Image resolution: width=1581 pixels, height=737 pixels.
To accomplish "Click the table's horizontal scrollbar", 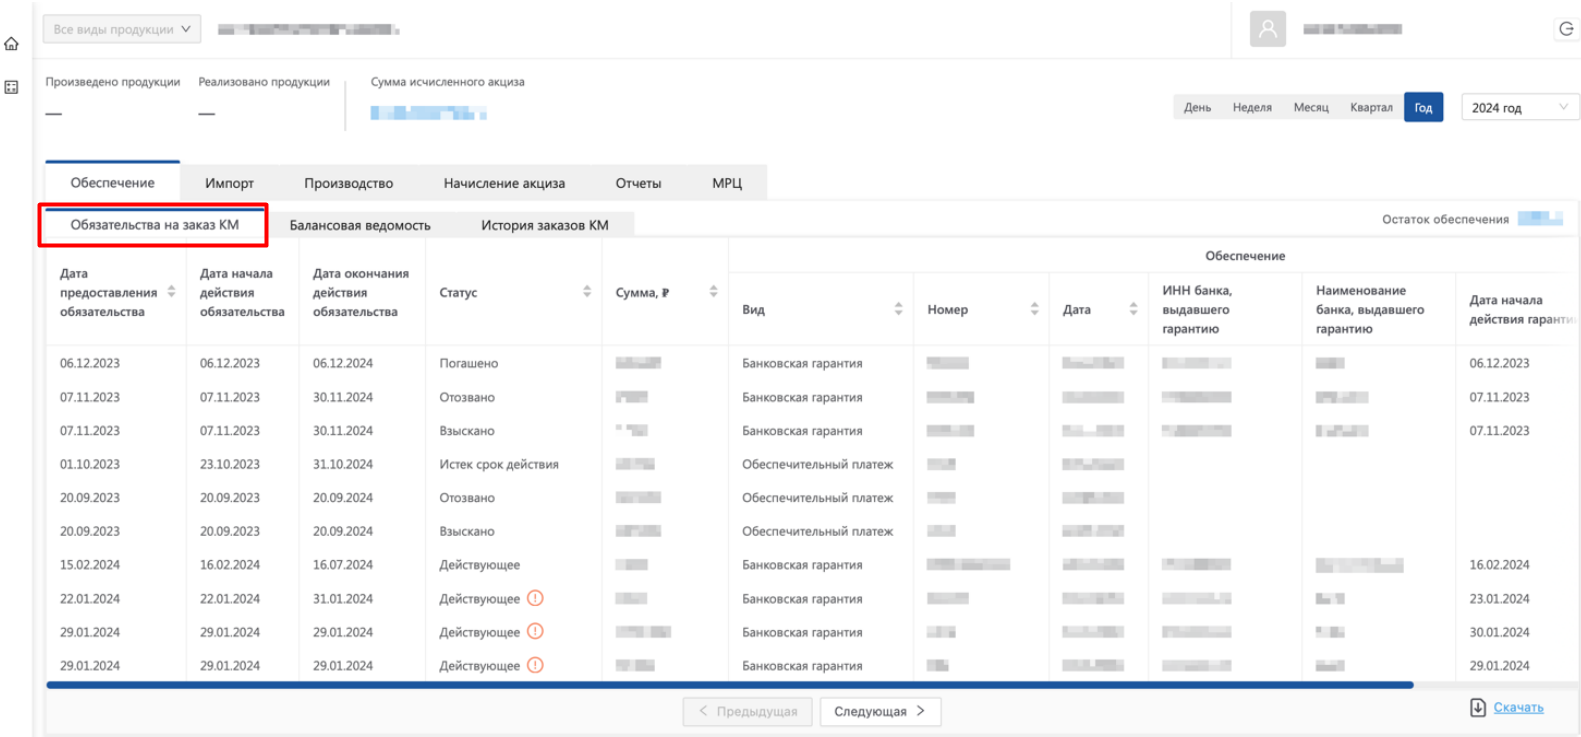I will coord(730,685).
